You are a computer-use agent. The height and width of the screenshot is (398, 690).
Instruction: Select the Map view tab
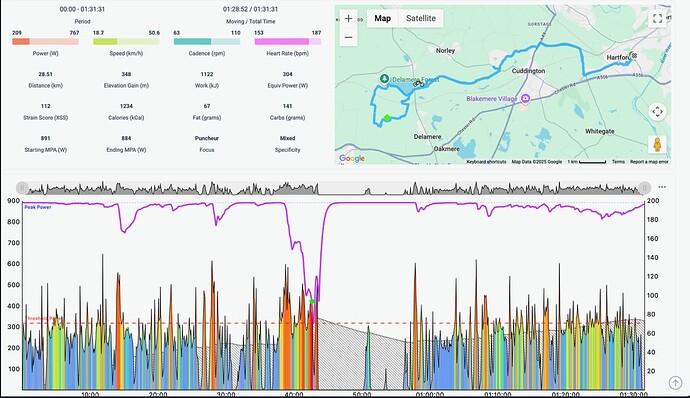pyautogui.click(x=382, y=18)
